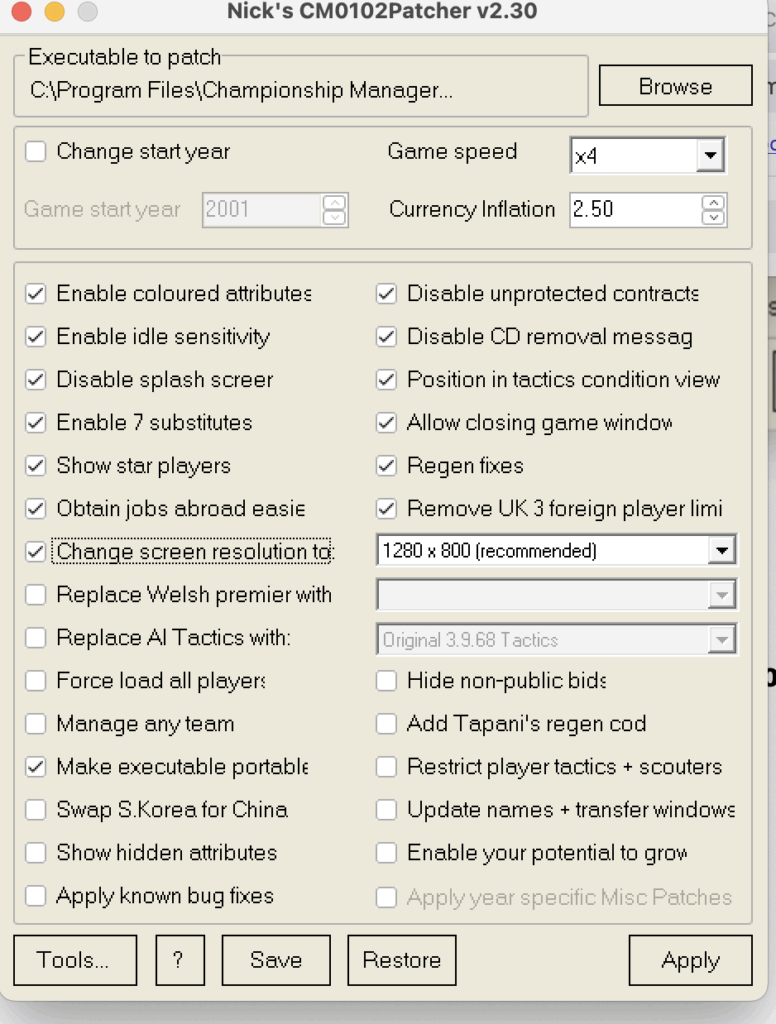Screen dimensions: 776x1024
Task: Expand the screen resolution dropdown
Action: [x=721, y=550]
